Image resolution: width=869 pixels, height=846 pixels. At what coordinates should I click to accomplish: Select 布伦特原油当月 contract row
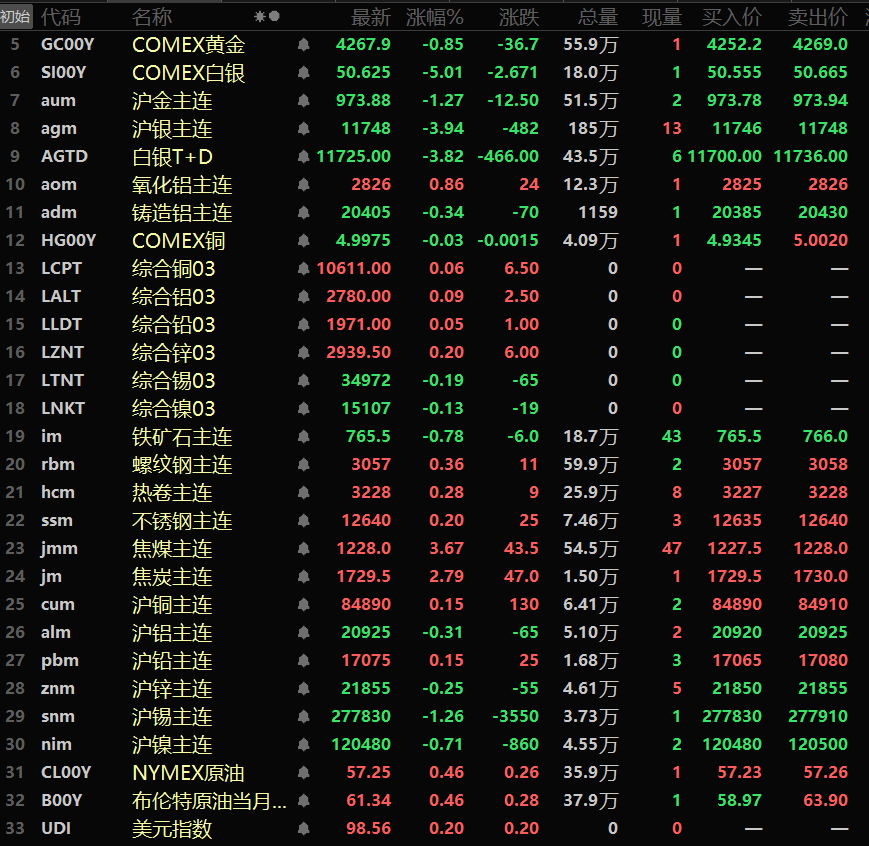click(x=210, y=801)
